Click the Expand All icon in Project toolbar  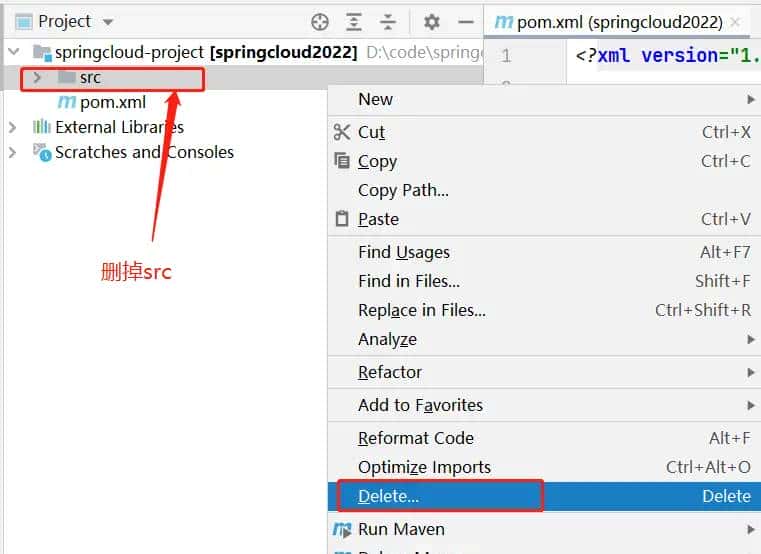pos(354,22)
